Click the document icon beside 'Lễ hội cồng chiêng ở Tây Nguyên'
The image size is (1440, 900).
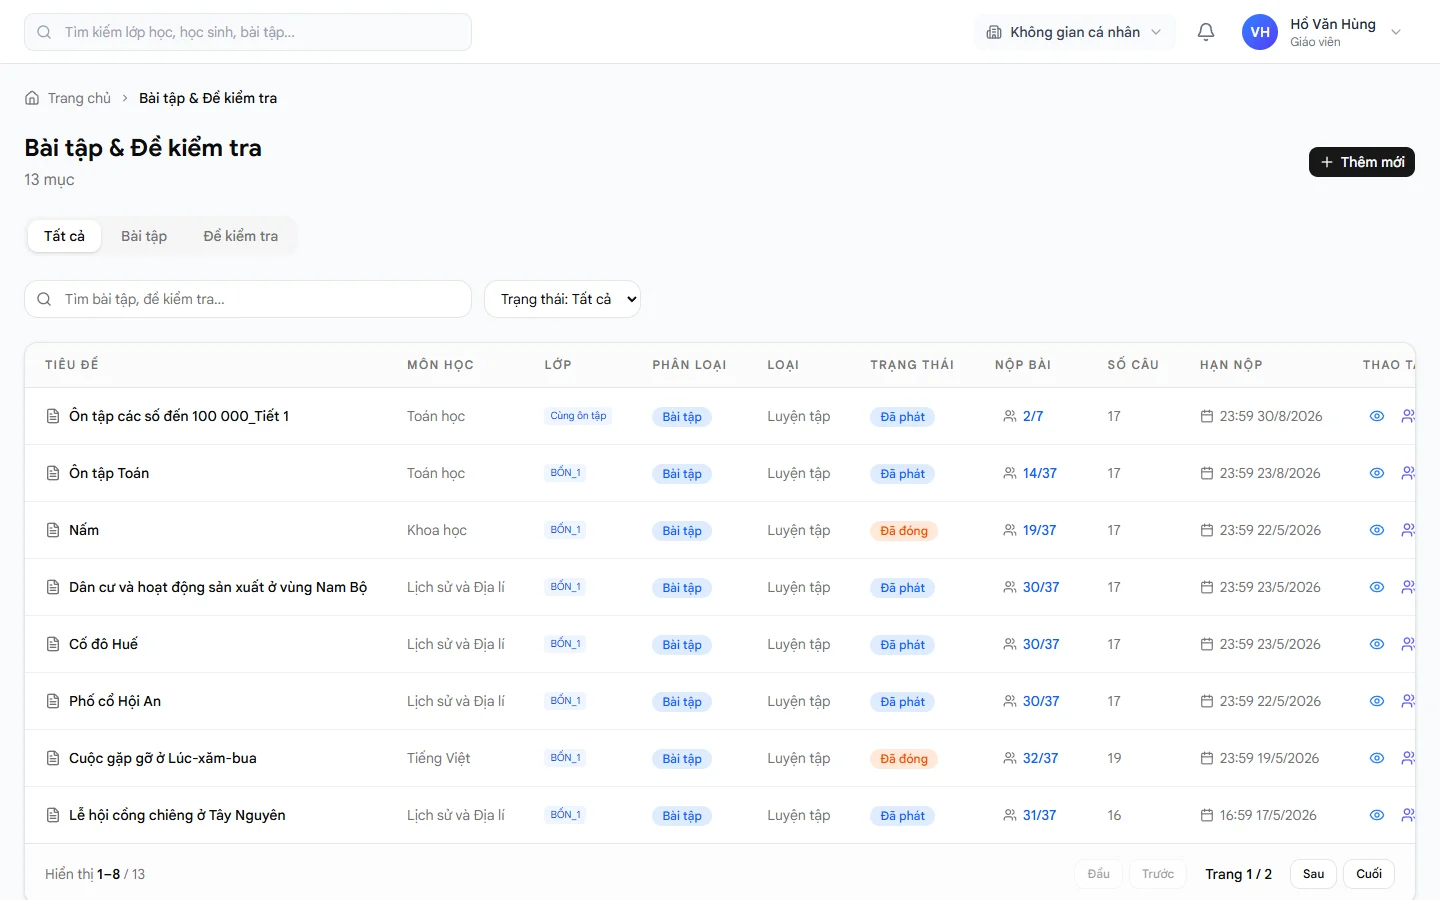pyautogui.click(x=53, y=815)
